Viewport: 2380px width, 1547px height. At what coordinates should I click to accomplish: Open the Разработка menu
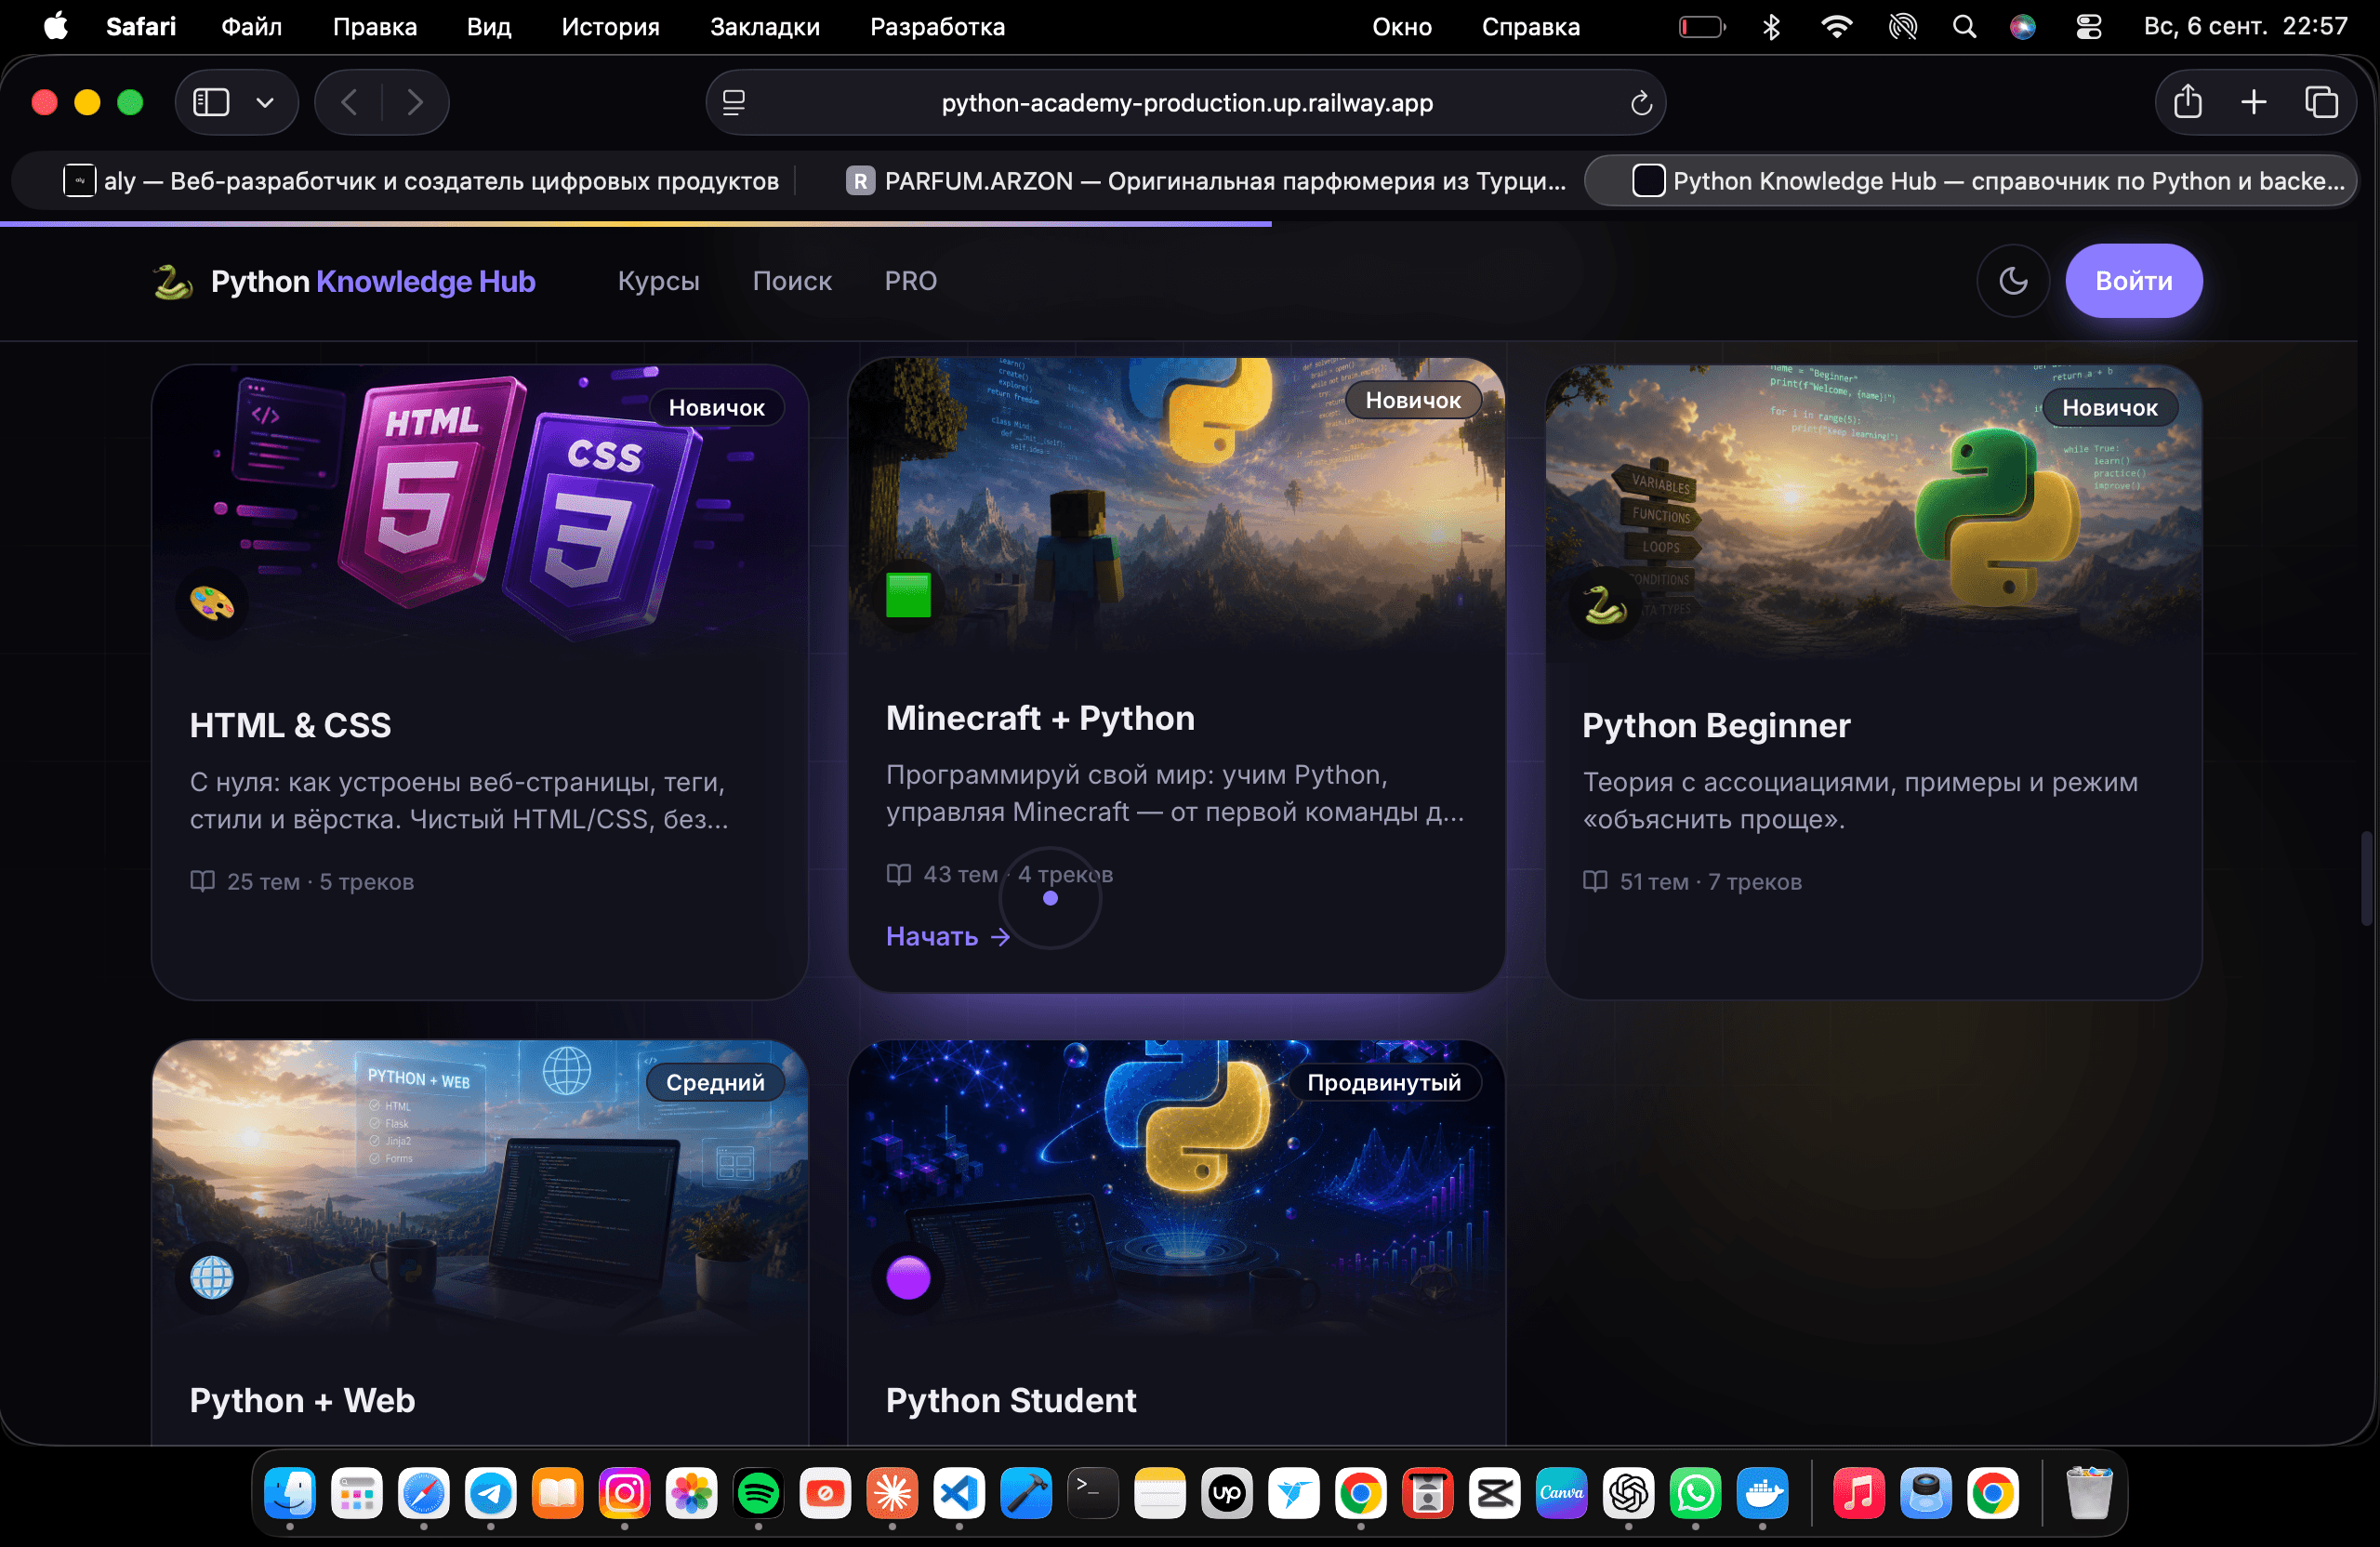click(x=937, y=27)
